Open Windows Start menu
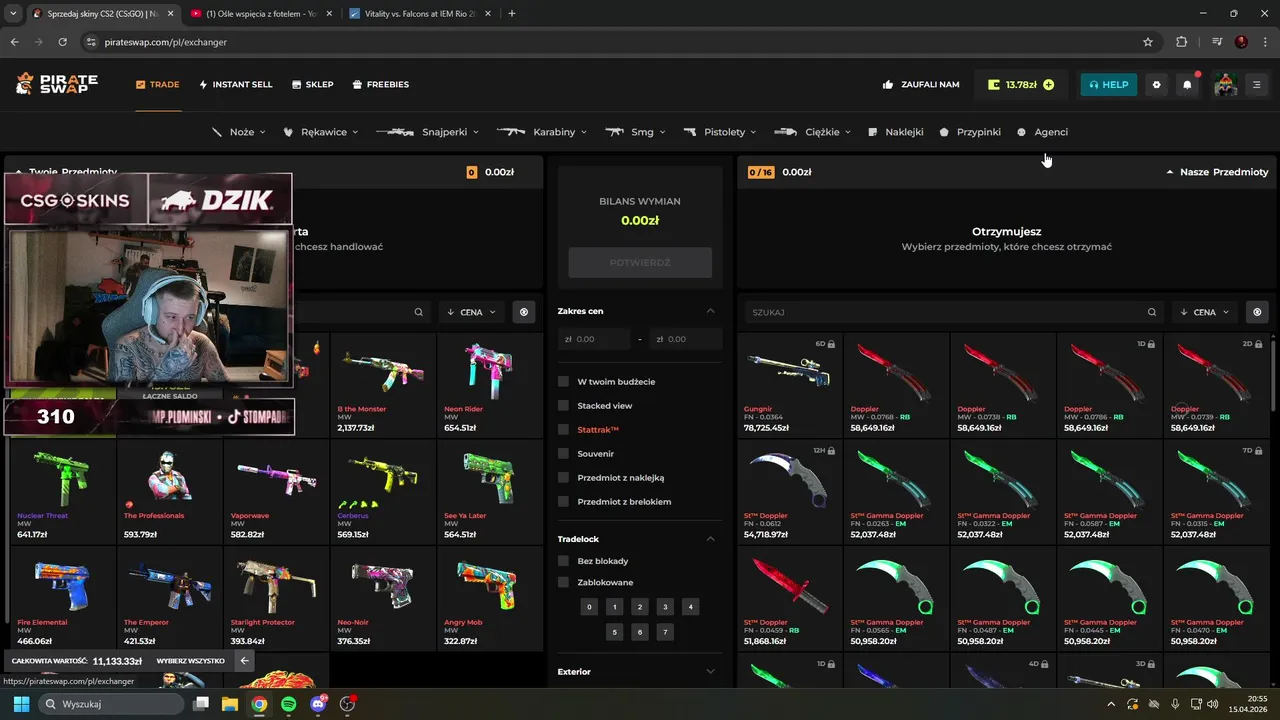 click(21, 704)
